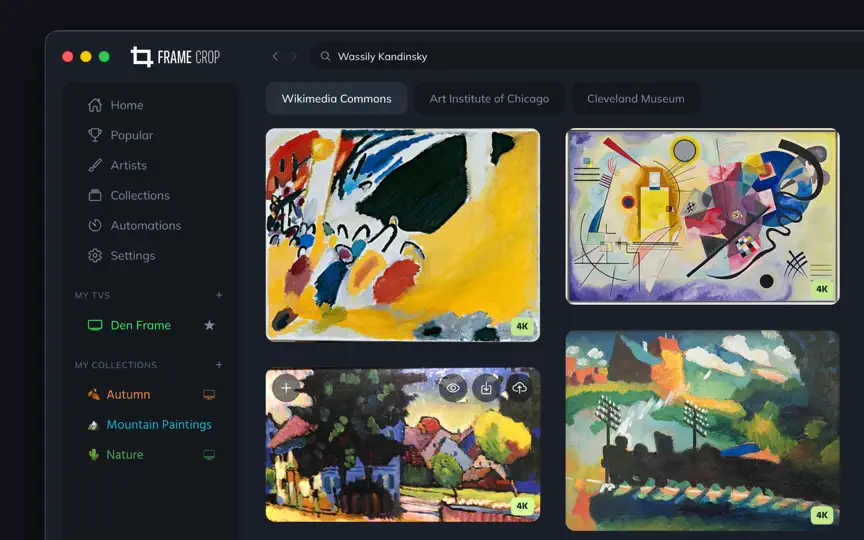Open the geometric Yellow-Red-Blue painting thumbnail
This screenshot has width=864, height=540.
(703, 217)
